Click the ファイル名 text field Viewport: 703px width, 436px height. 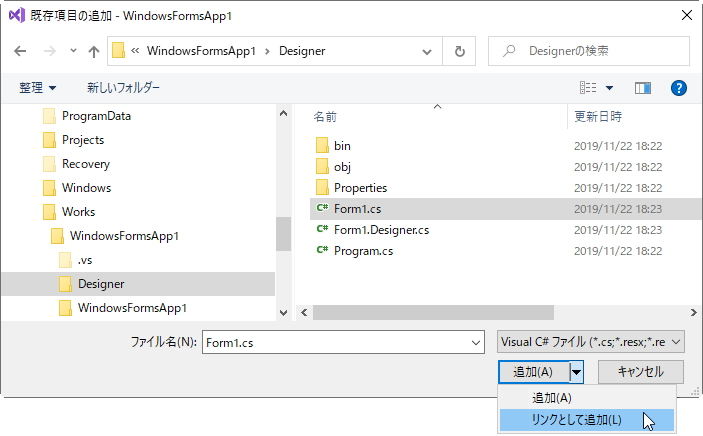click(334, 343)
